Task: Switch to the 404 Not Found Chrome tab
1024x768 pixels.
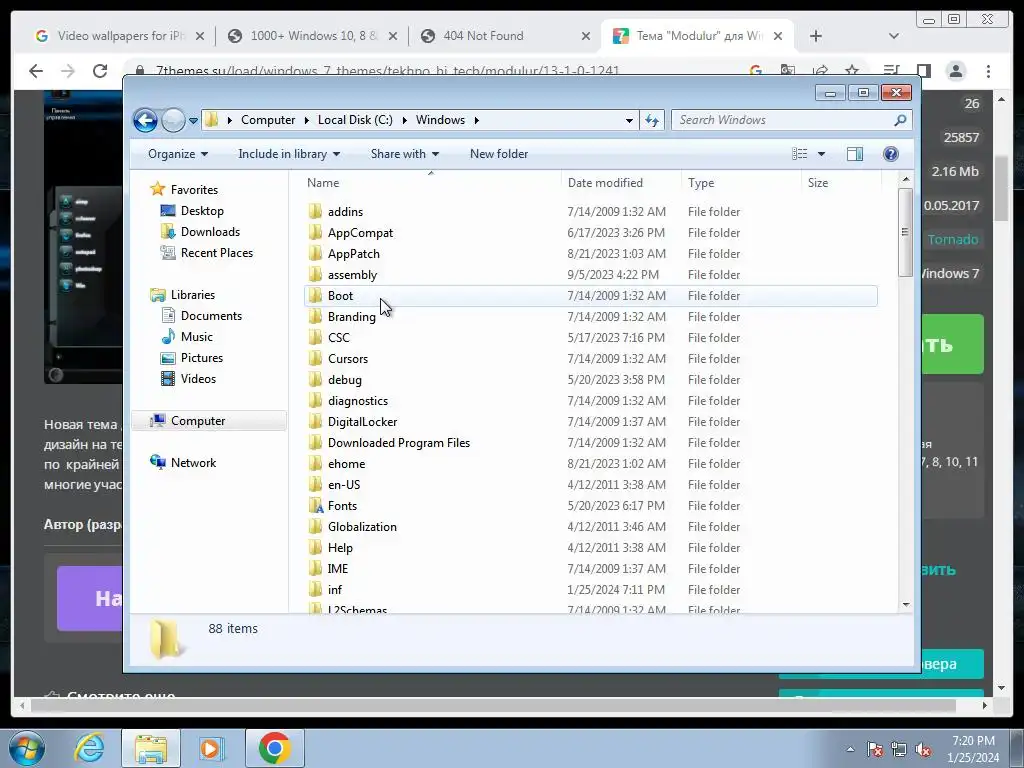Action: [505, 36]
